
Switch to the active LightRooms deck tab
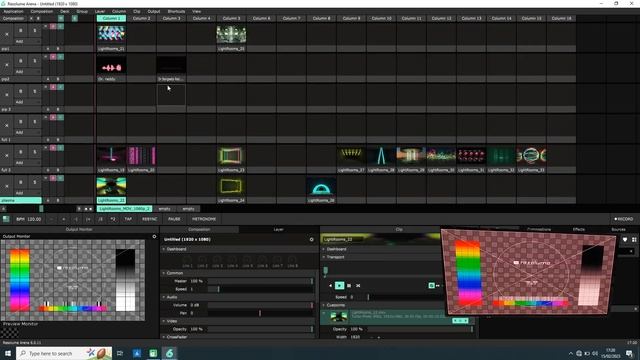click(124, 209)
